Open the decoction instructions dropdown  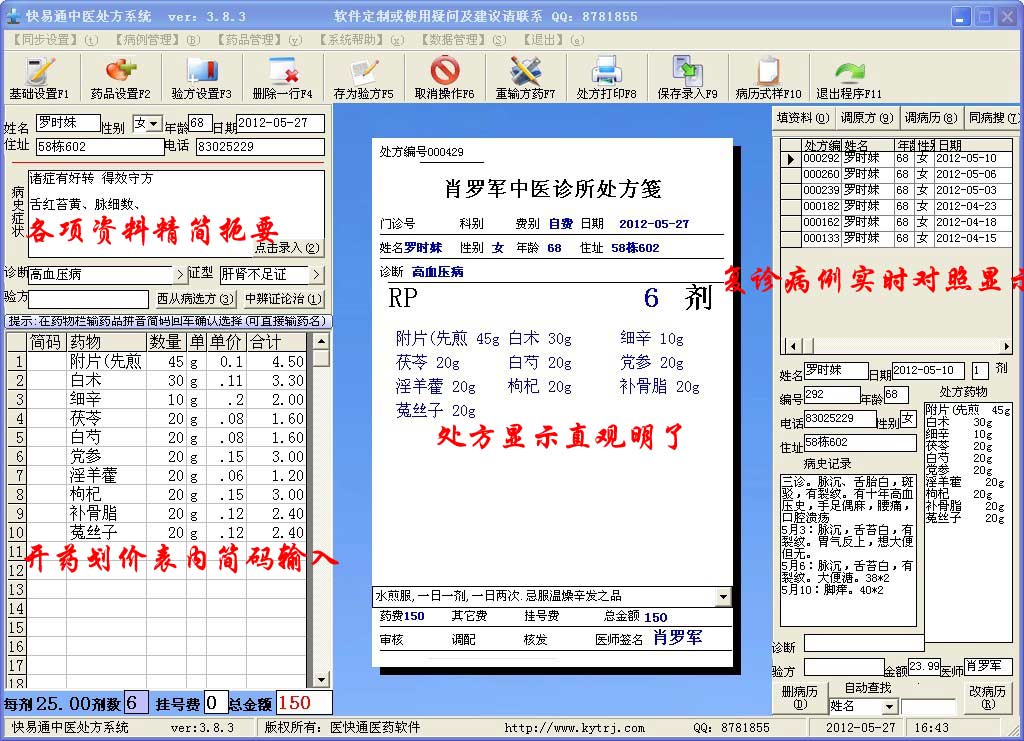(723, 597)
